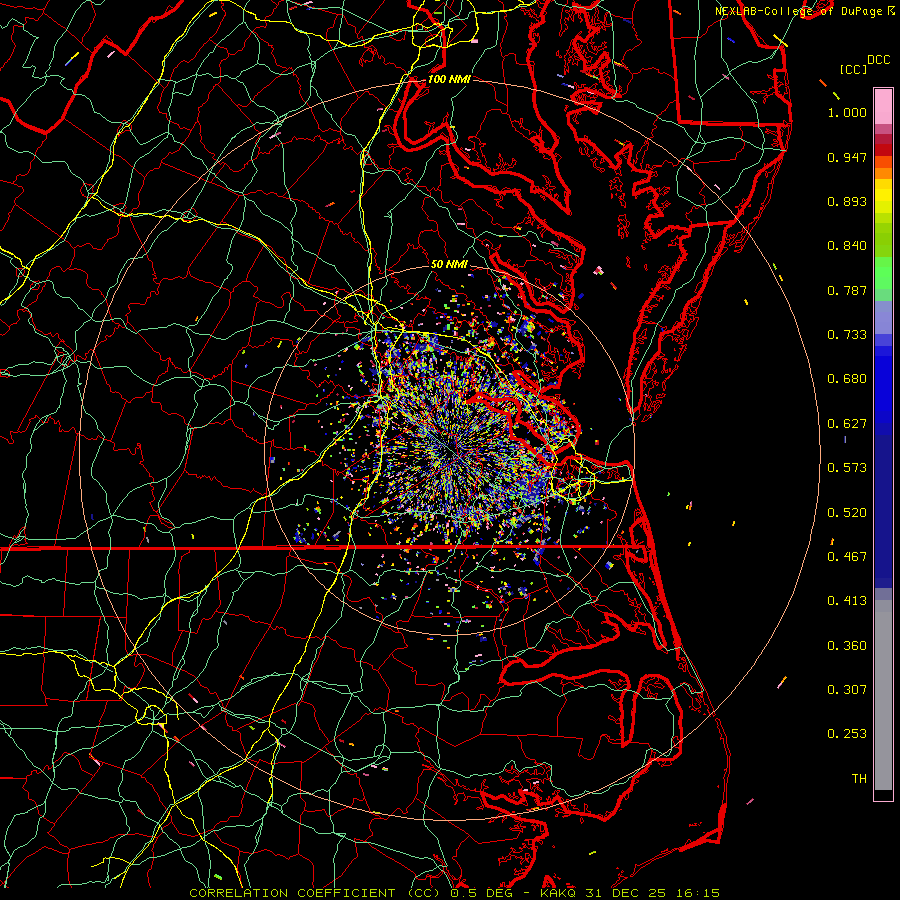Select the 0.307 scale value

coord(847,690)
